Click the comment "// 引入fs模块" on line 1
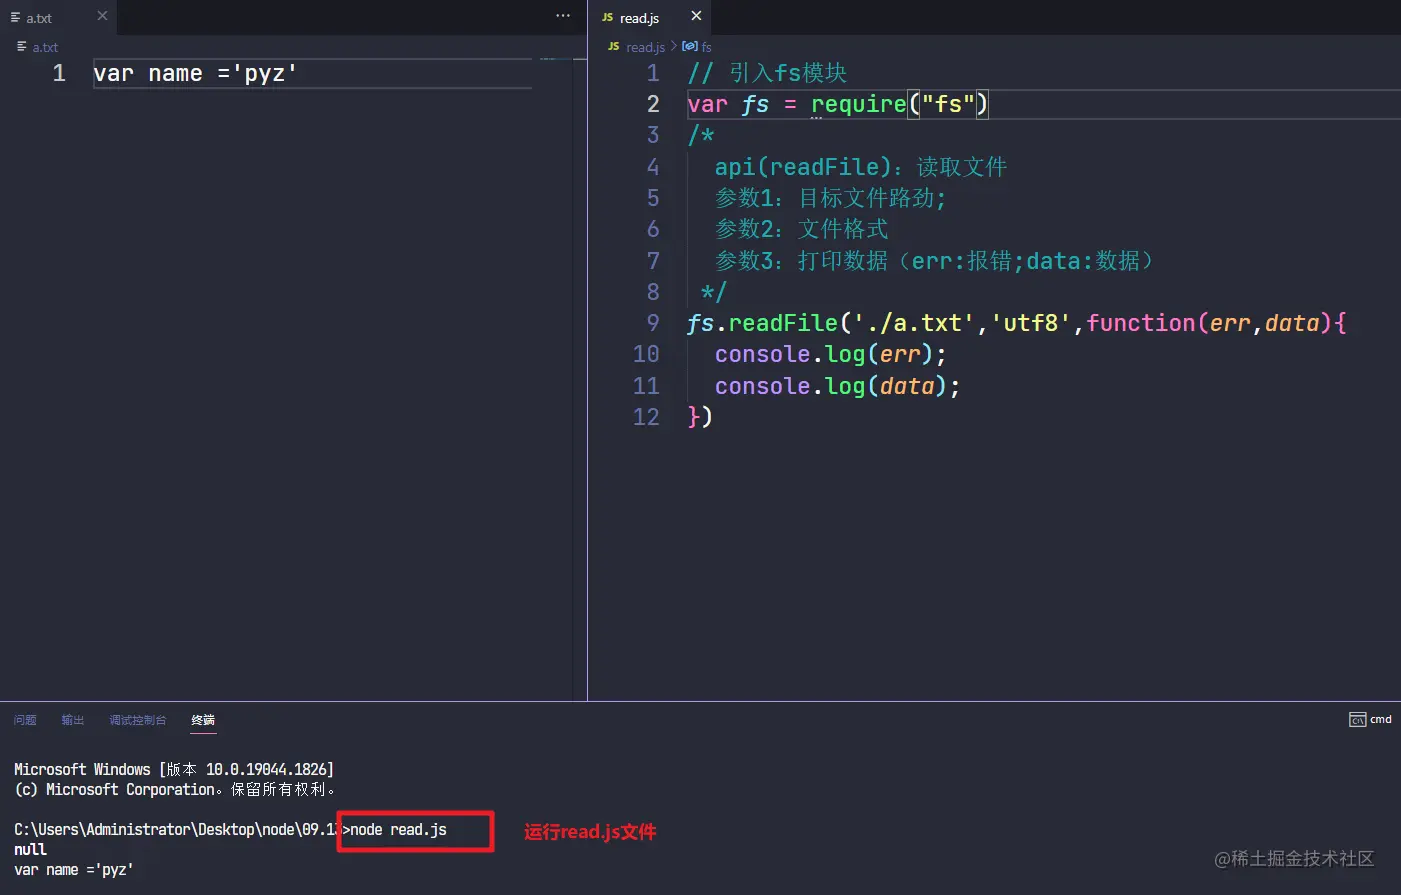 click(x=767, y=73)
